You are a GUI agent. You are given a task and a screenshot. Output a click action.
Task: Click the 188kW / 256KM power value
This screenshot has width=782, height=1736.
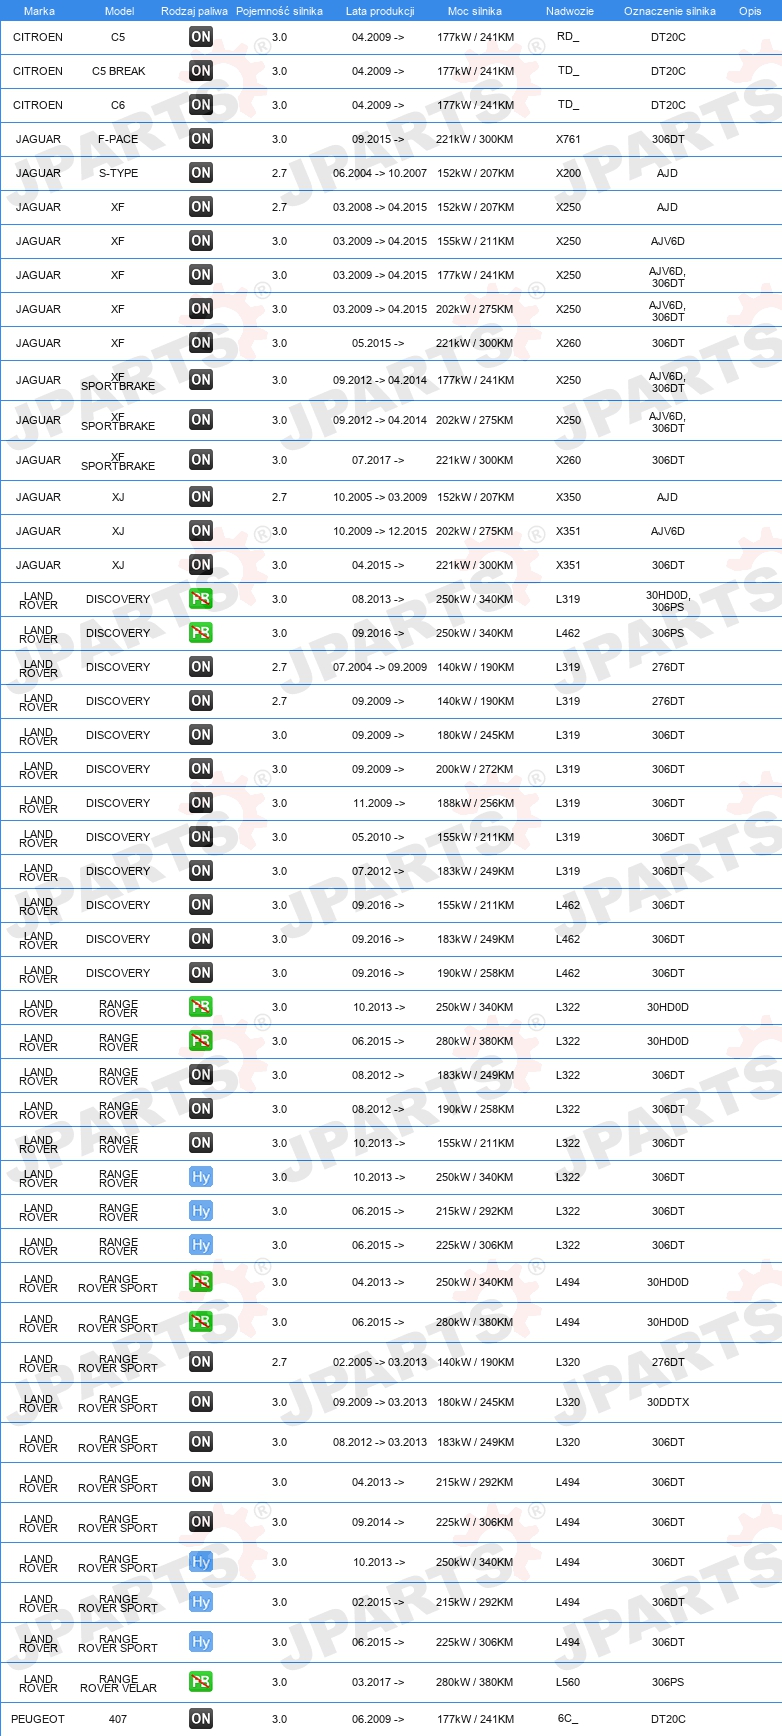coord(475,803)
